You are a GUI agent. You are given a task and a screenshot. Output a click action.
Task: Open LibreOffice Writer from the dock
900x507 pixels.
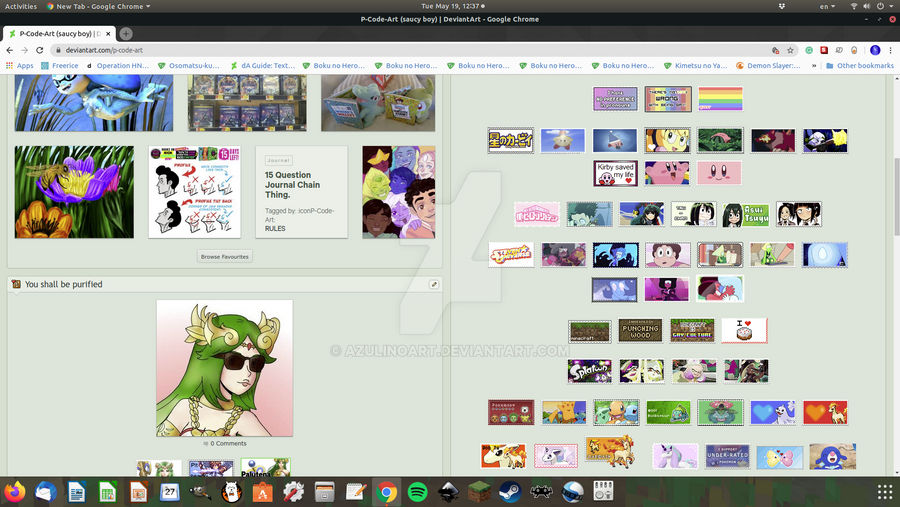[76, 492]
